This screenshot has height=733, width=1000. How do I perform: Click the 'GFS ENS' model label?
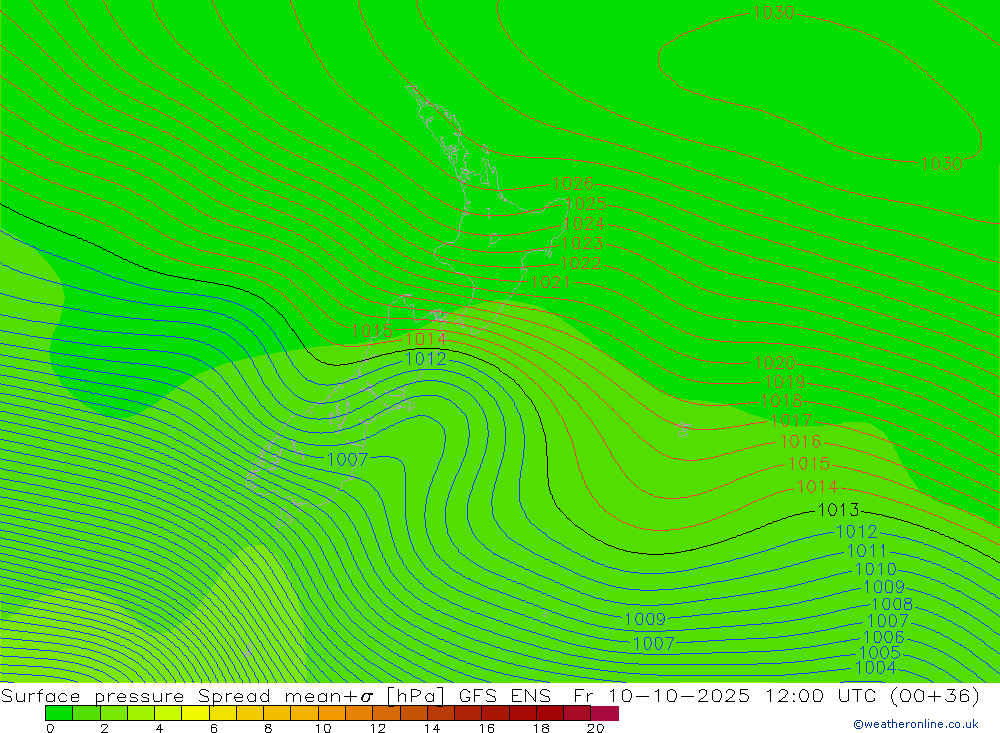coord(504,696)
